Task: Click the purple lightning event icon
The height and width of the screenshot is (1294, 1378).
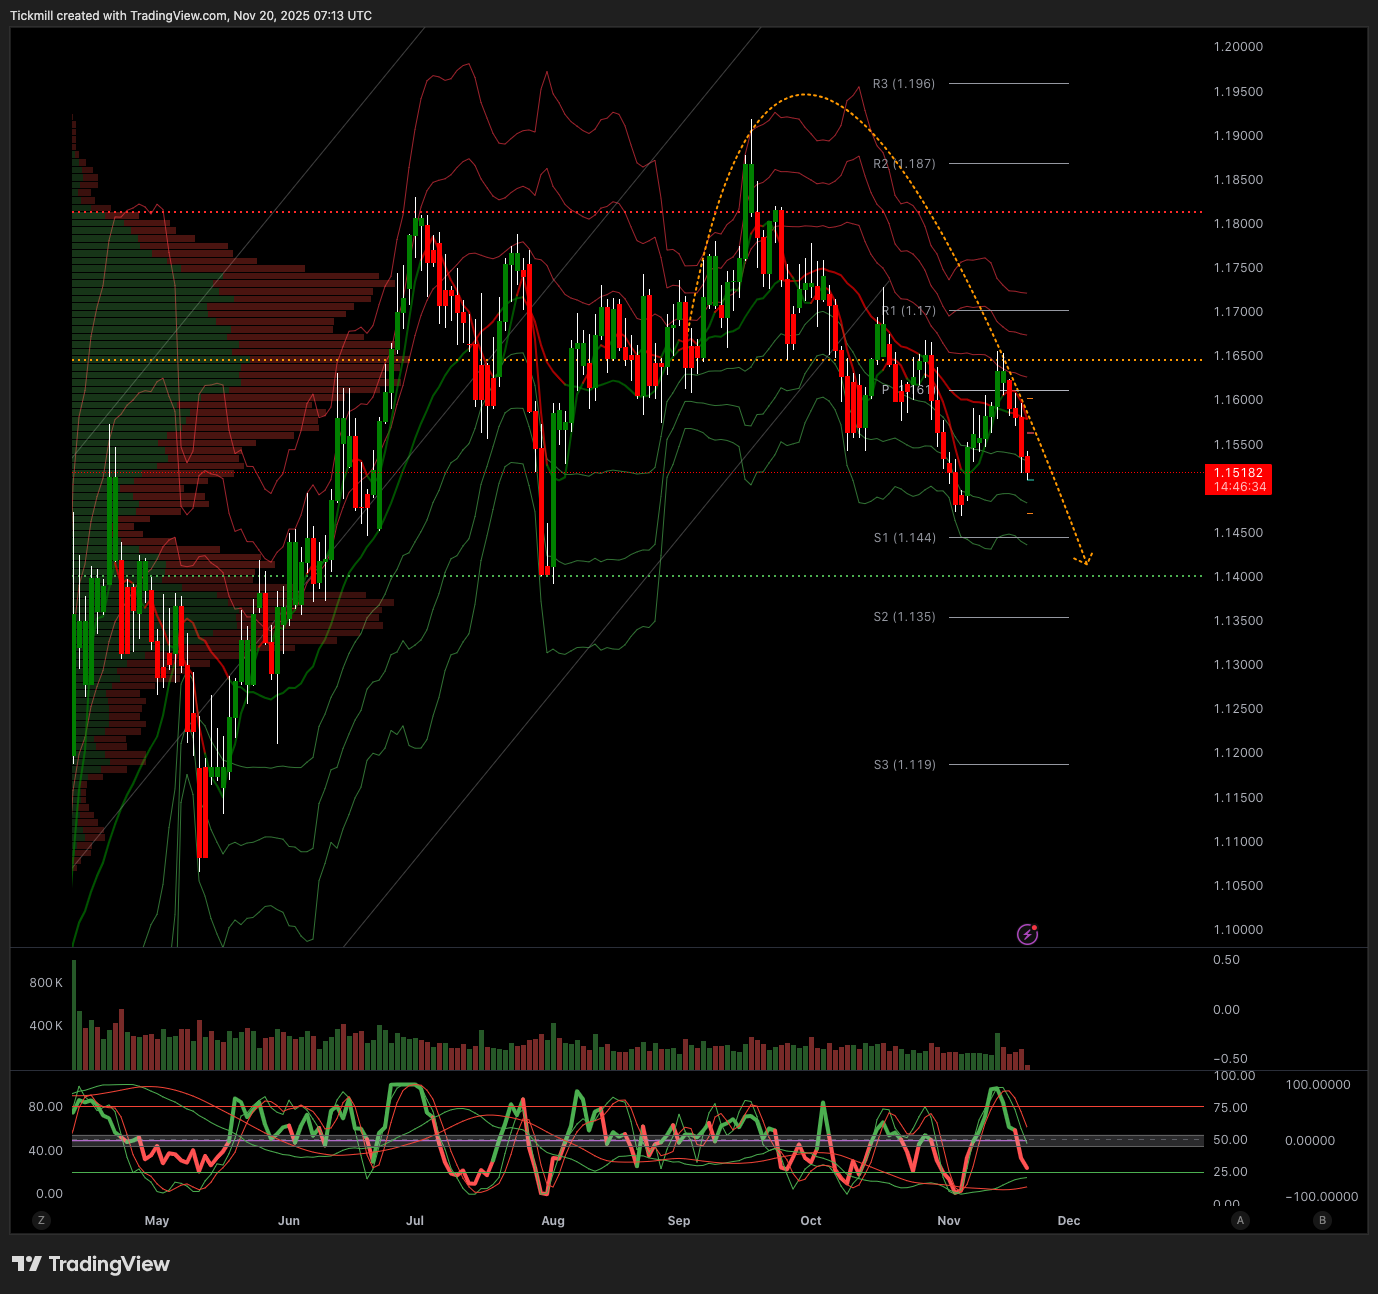Action: tap(1027, 934)
